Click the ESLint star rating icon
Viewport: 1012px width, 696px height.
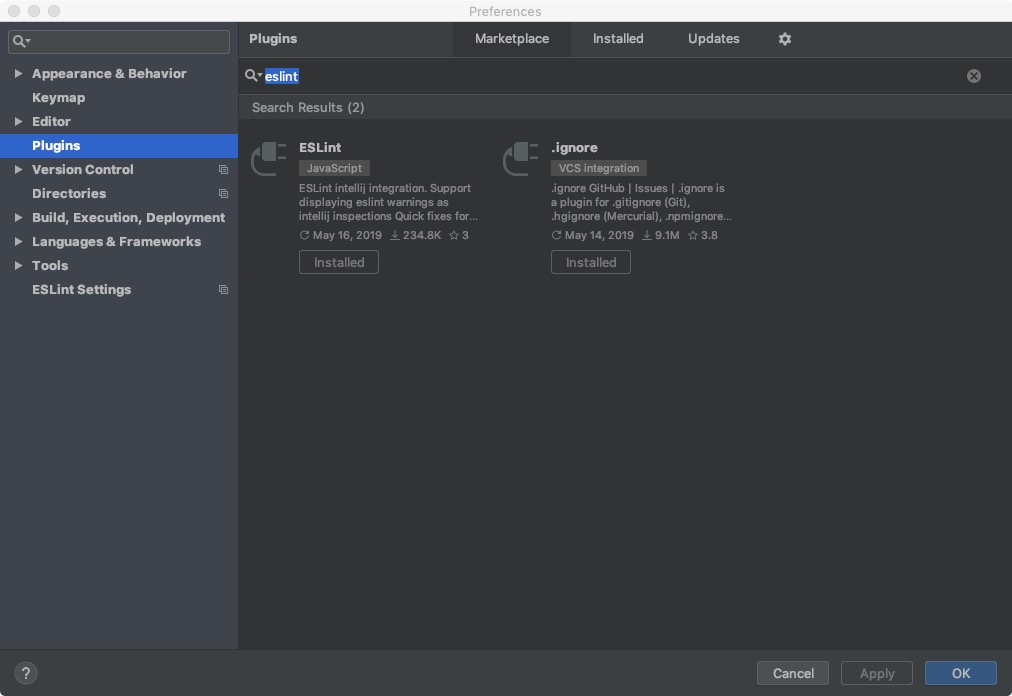pyautogui.click(x=454, y=236)
